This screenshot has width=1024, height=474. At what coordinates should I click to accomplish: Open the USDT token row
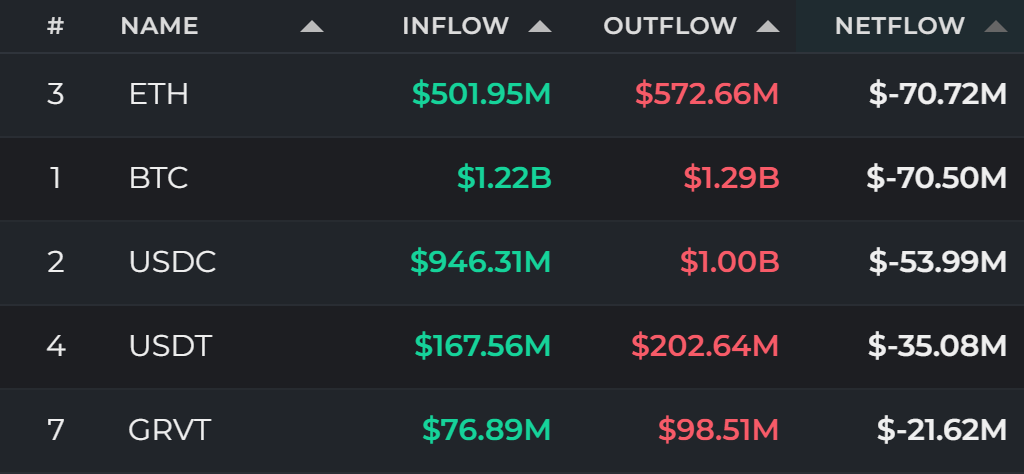tap(512, 346)
